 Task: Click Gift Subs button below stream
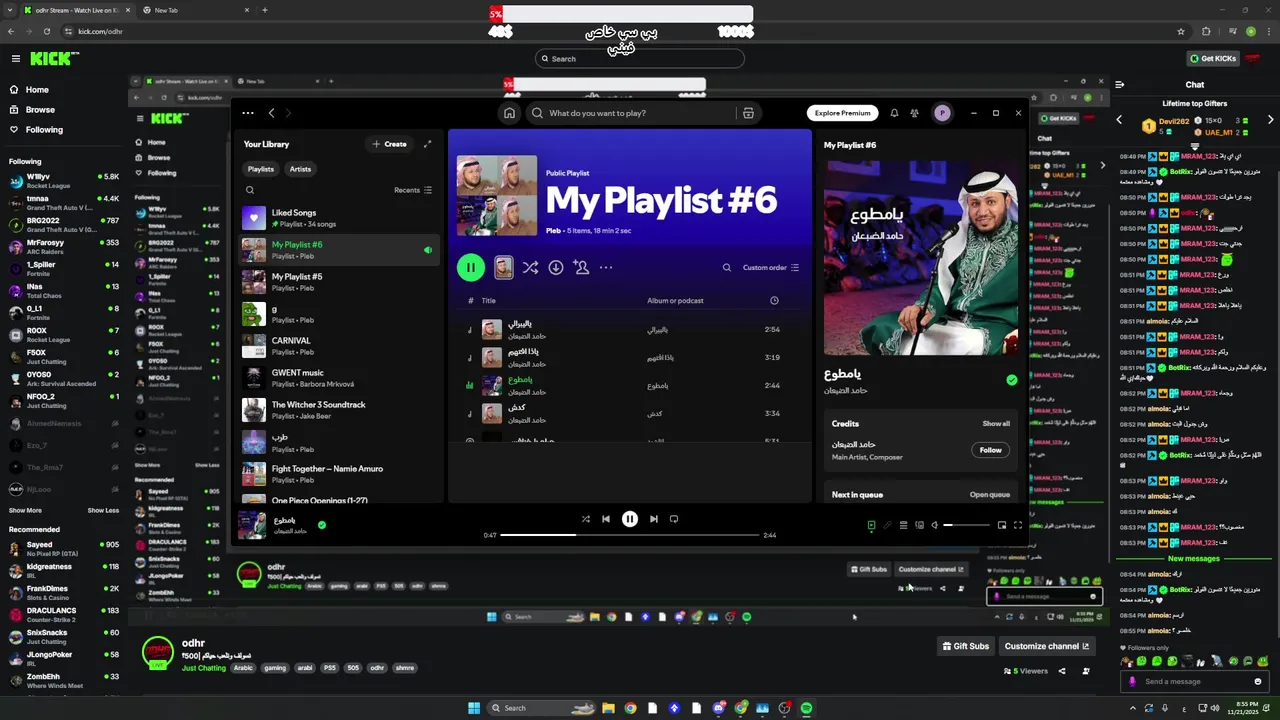pos(966,646)
